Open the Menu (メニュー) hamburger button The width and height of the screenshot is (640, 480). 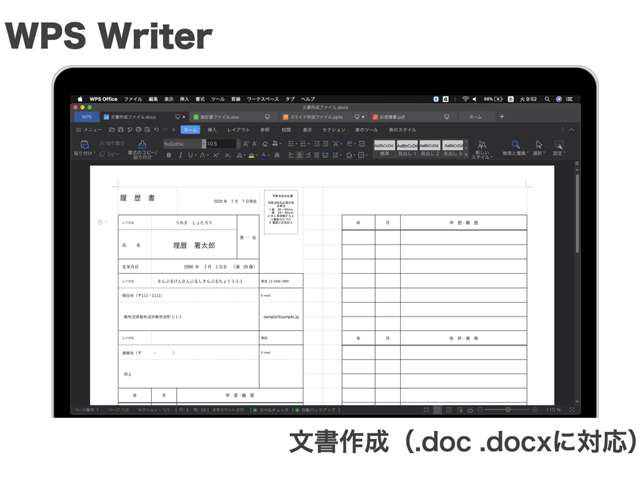(89, 130)
